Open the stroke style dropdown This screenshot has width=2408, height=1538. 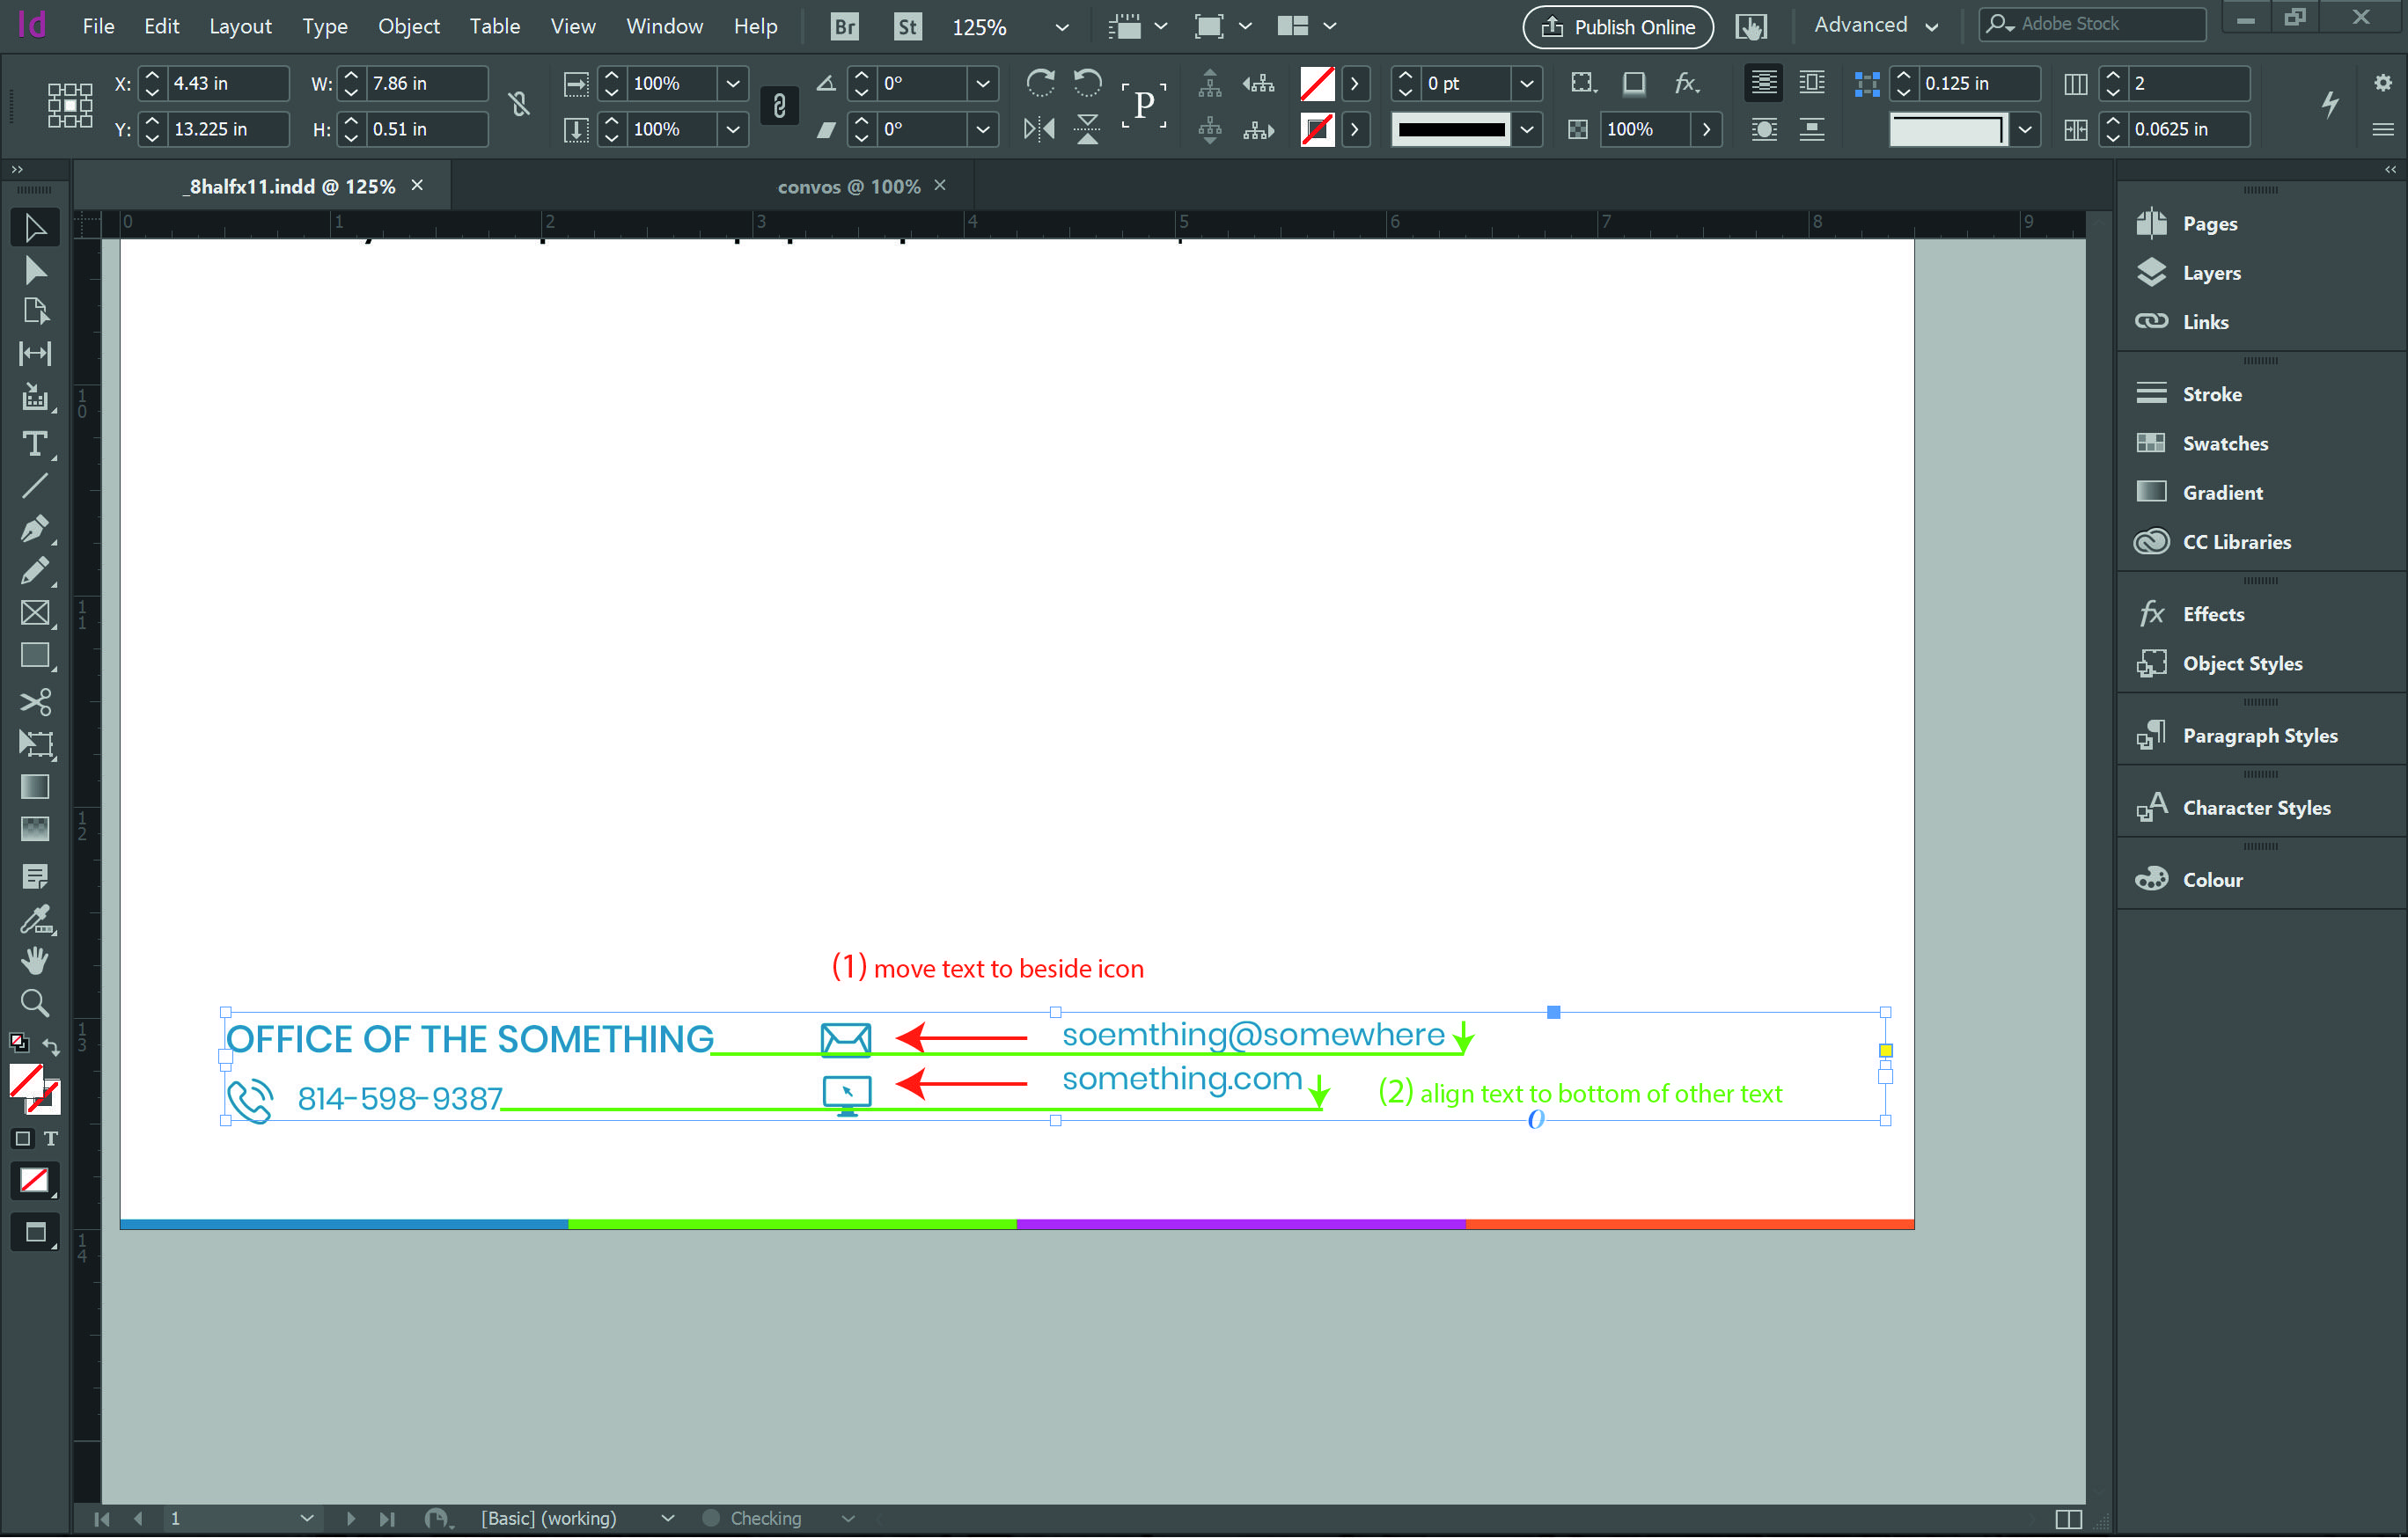tap(1527, 129)
